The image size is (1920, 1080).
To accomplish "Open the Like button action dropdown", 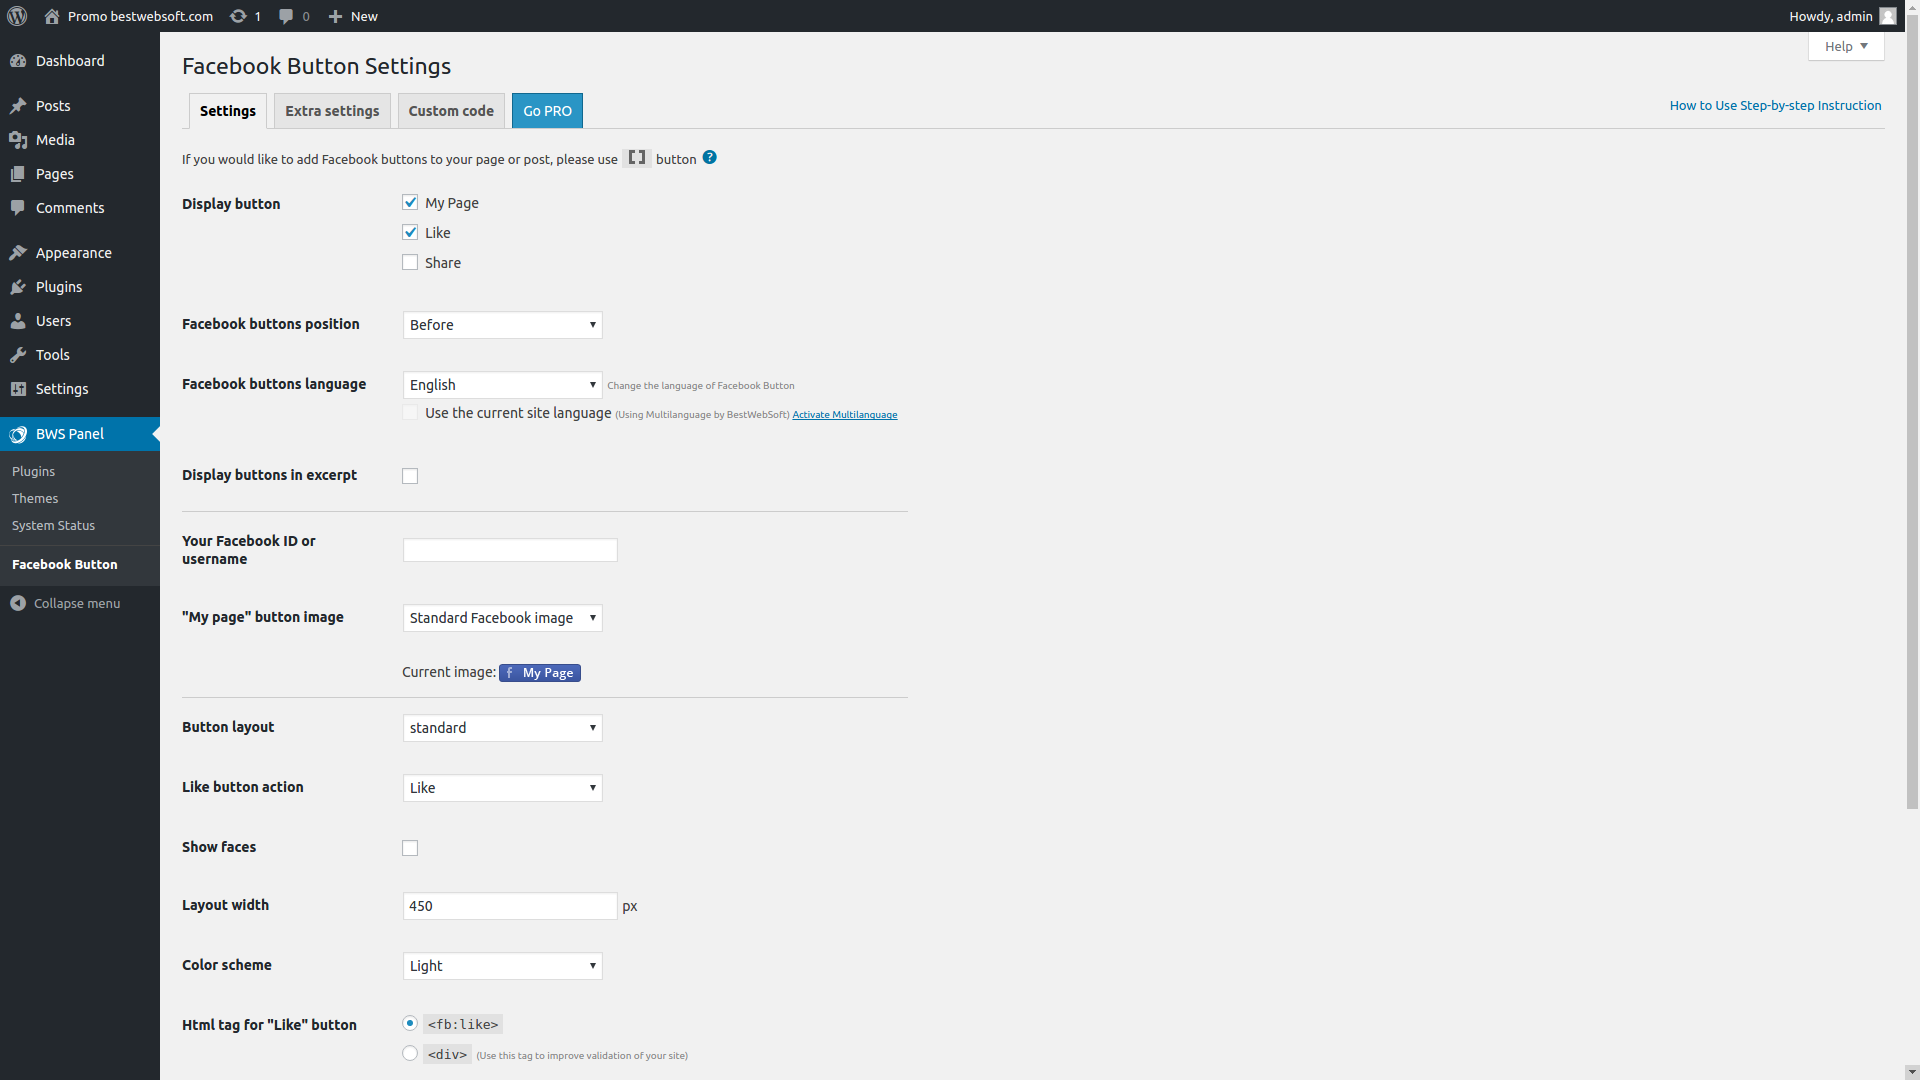I will pyautogui.click(x=502, y=788).
